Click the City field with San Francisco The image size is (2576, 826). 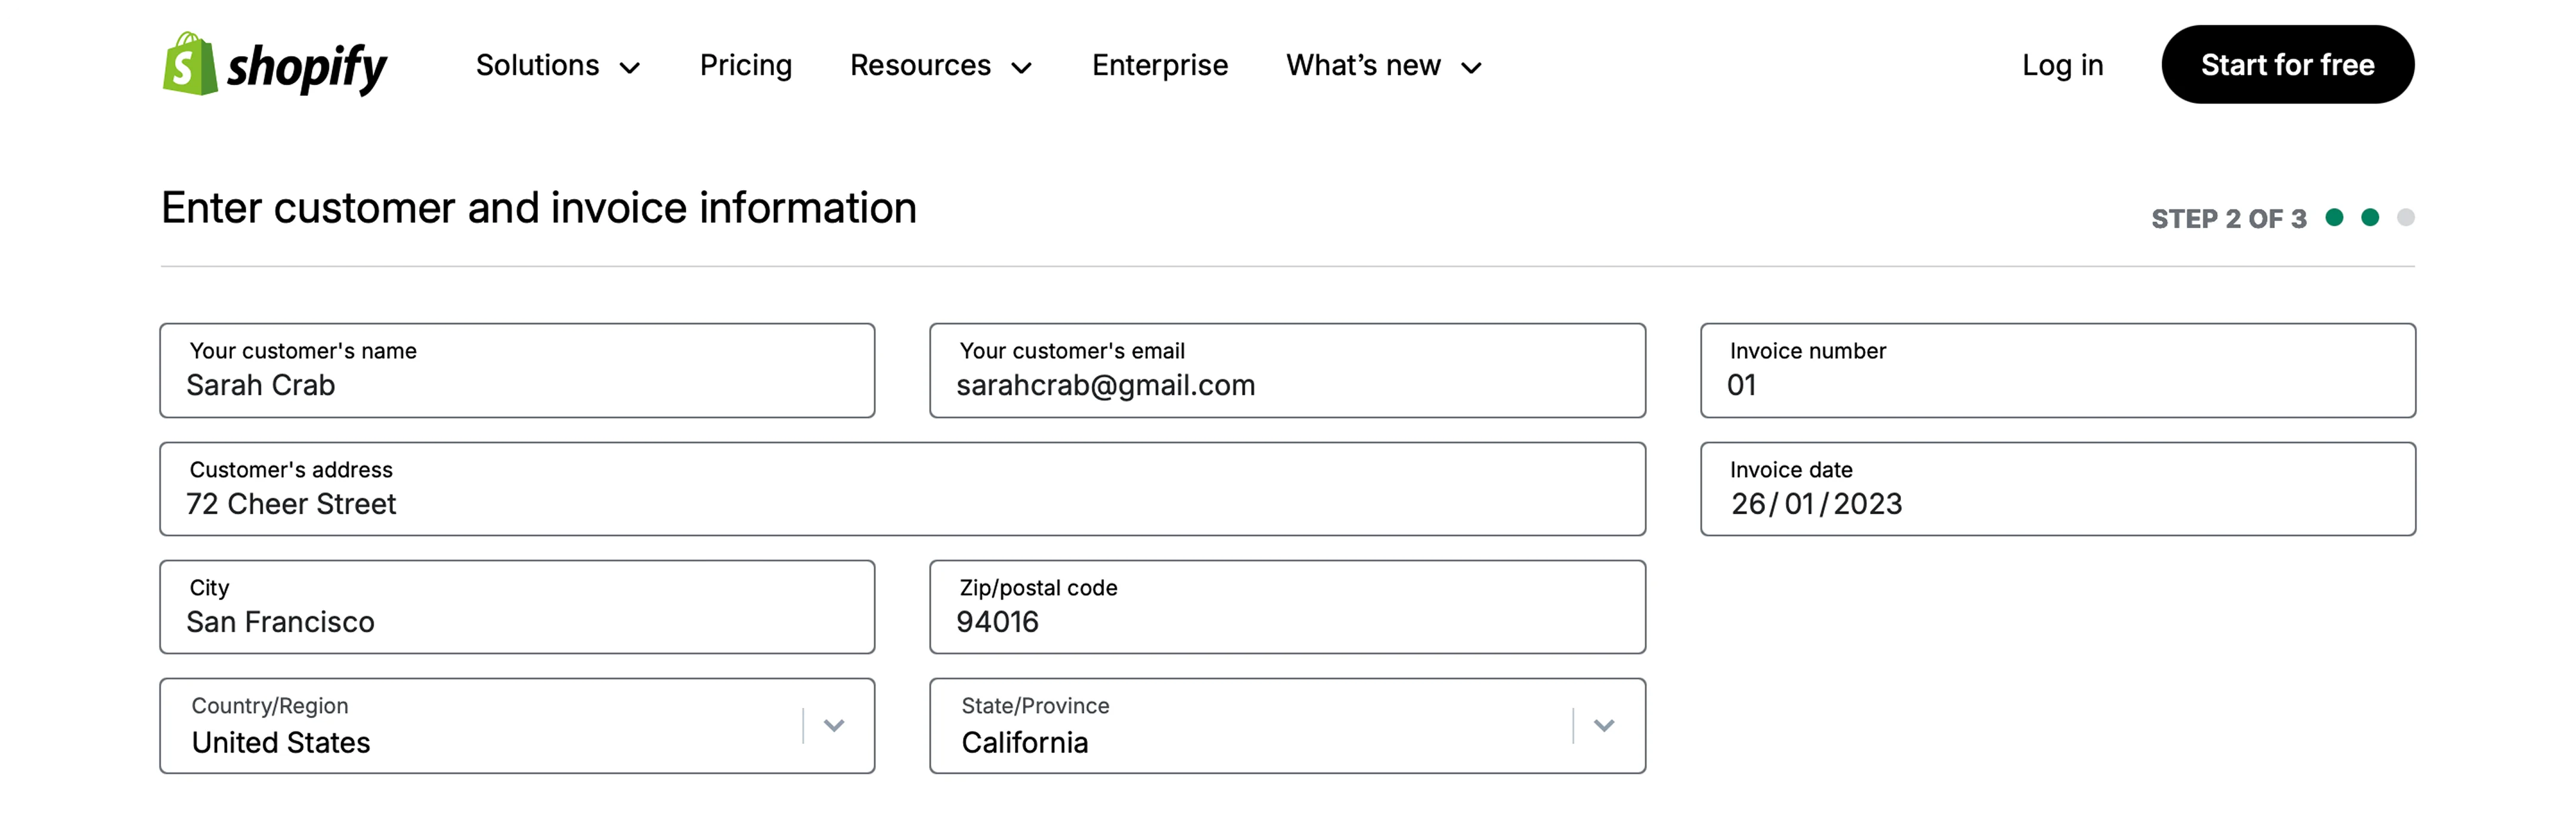pyautogui.click(x=517, y=607)
